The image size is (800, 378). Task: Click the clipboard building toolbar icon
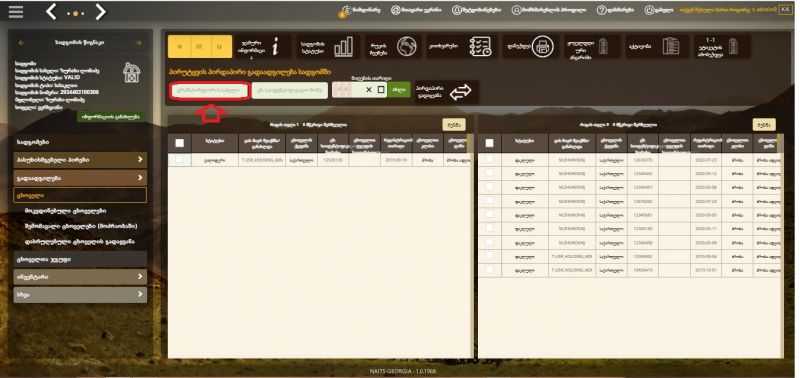(671, 47)
